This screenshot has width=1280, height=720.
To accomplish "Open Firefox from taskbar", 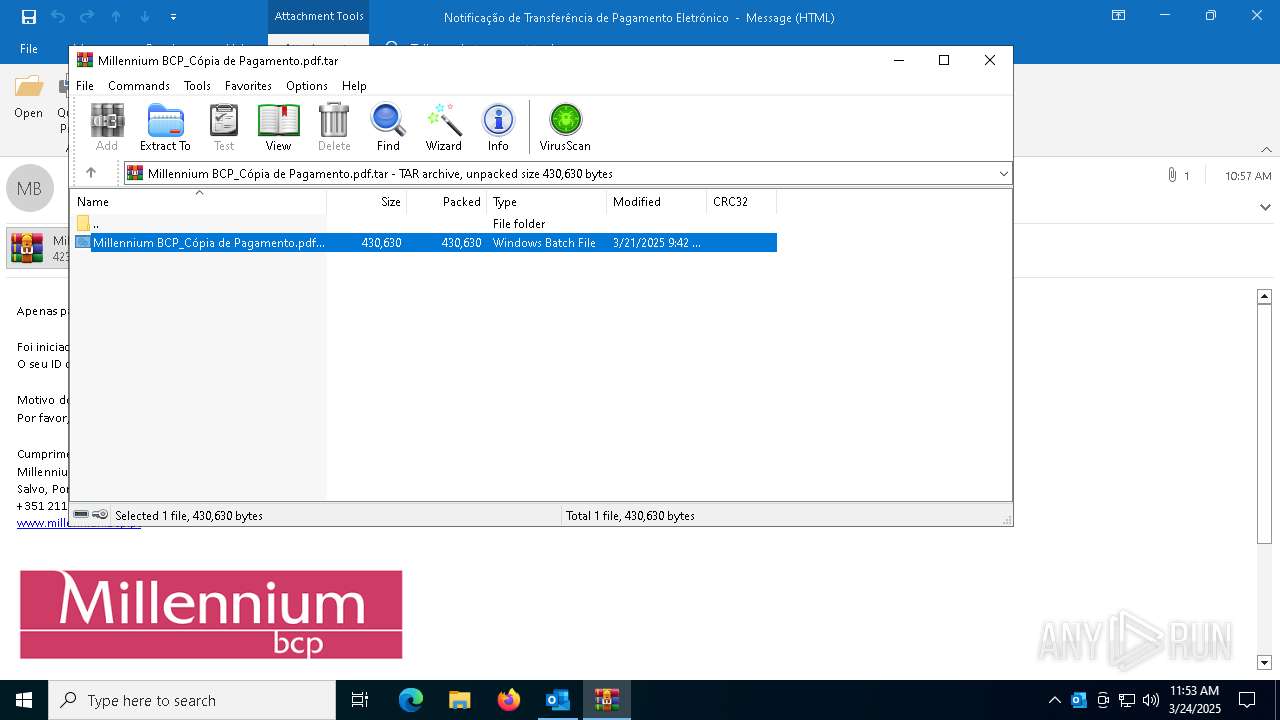I will 508,700.
